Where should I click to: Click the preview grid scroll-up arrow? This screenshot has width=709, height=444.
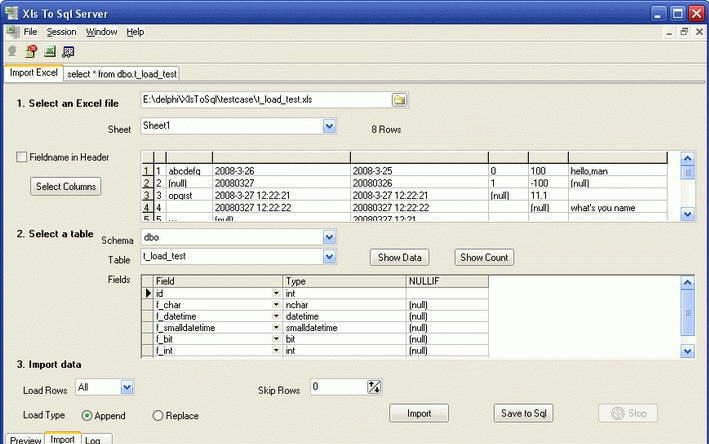point(687,159)
